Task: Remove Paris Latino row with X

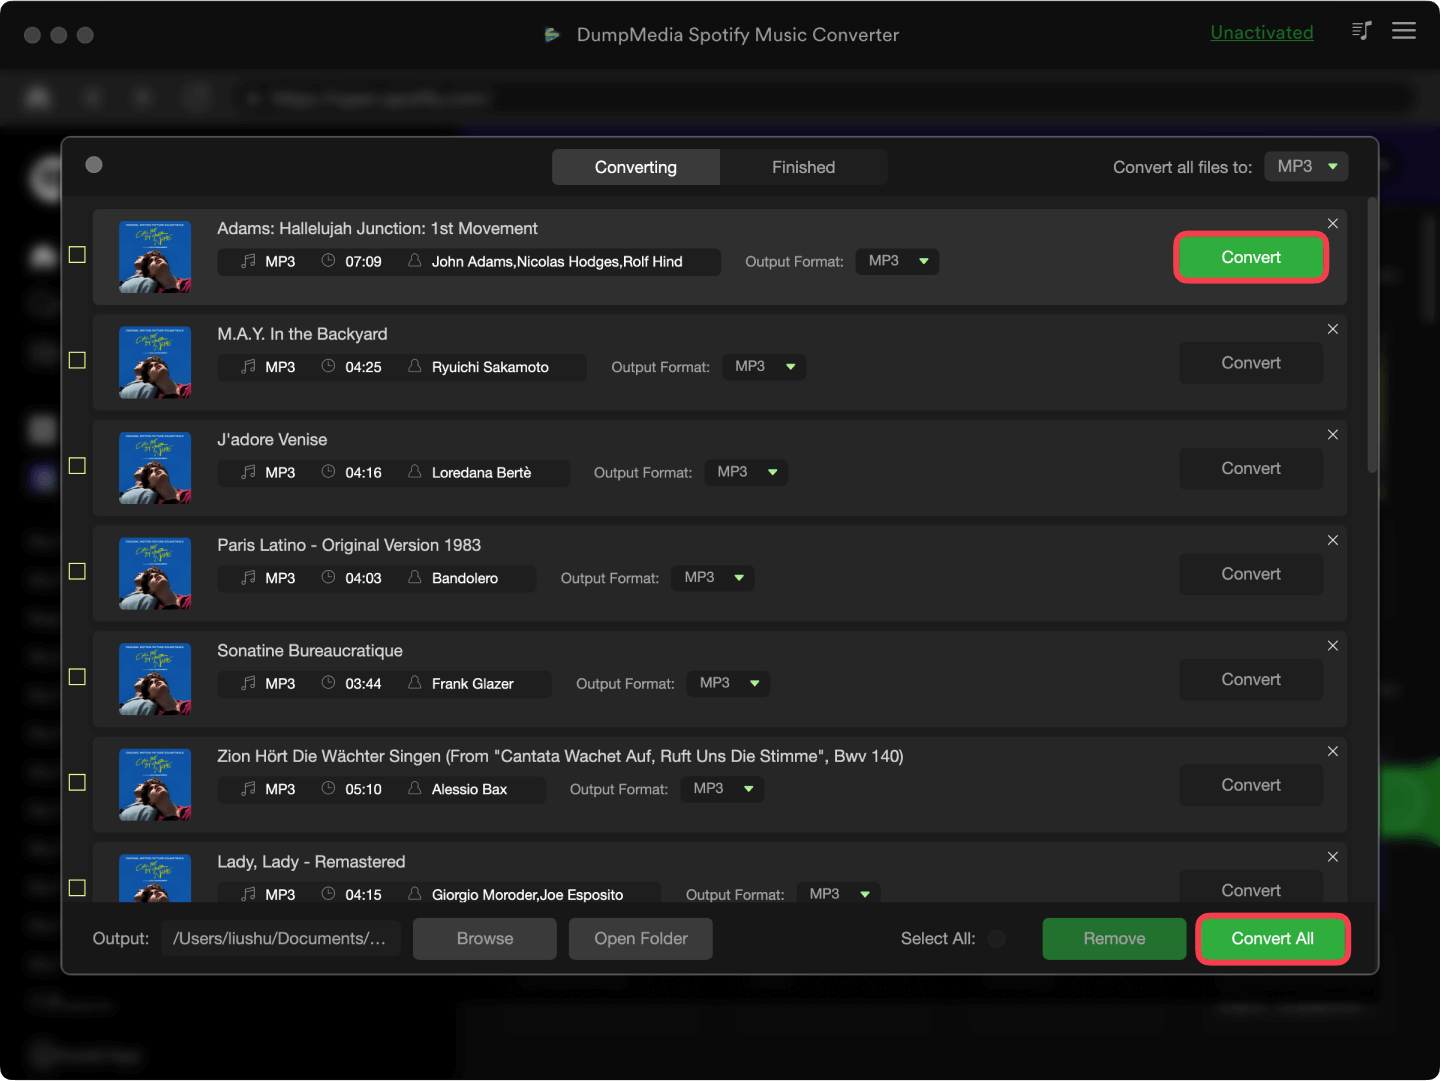Action: click(1333, 540)
